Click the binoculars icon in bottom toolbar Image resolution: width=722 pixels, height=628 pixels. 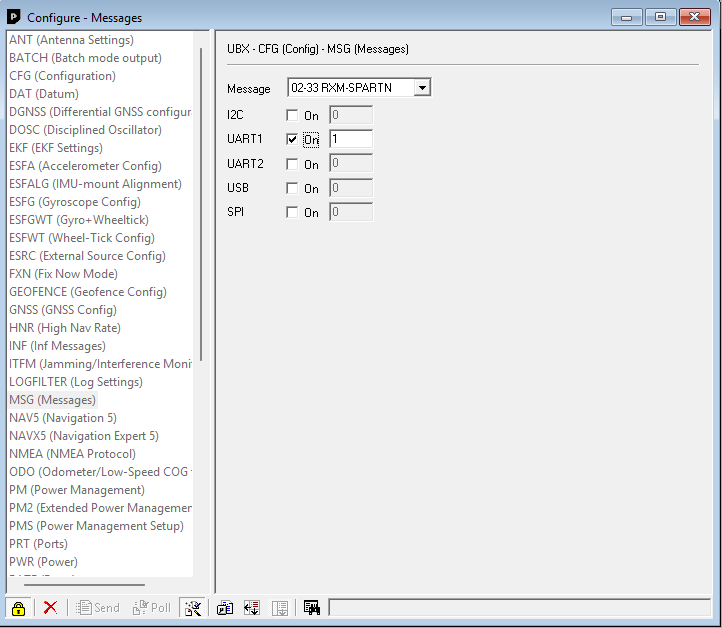click(x=311, y=607)
